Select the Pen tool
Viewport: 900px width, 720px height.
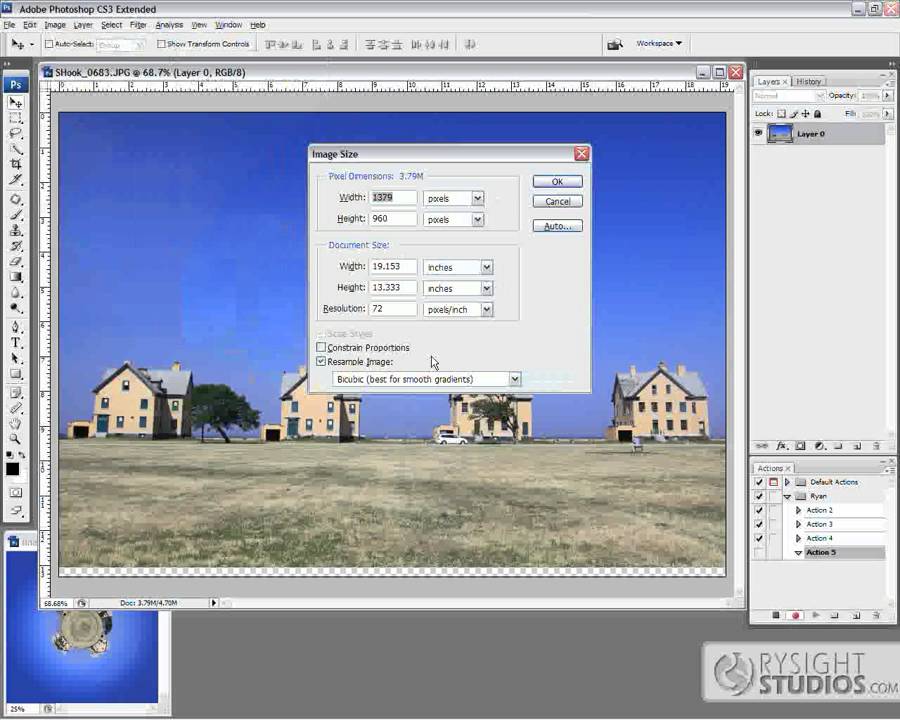pyautogui.click(x=15, y=327)
